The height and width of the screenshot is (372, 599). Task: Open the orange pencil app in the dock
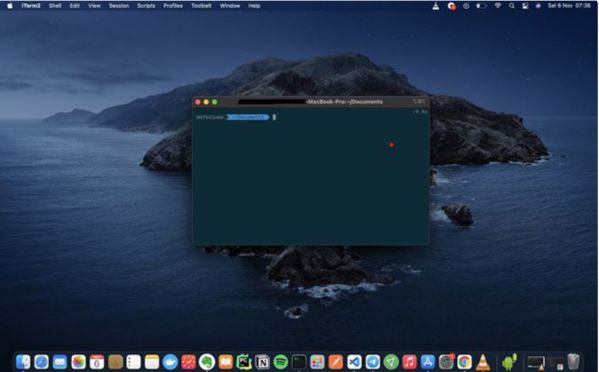pos(336,361)
